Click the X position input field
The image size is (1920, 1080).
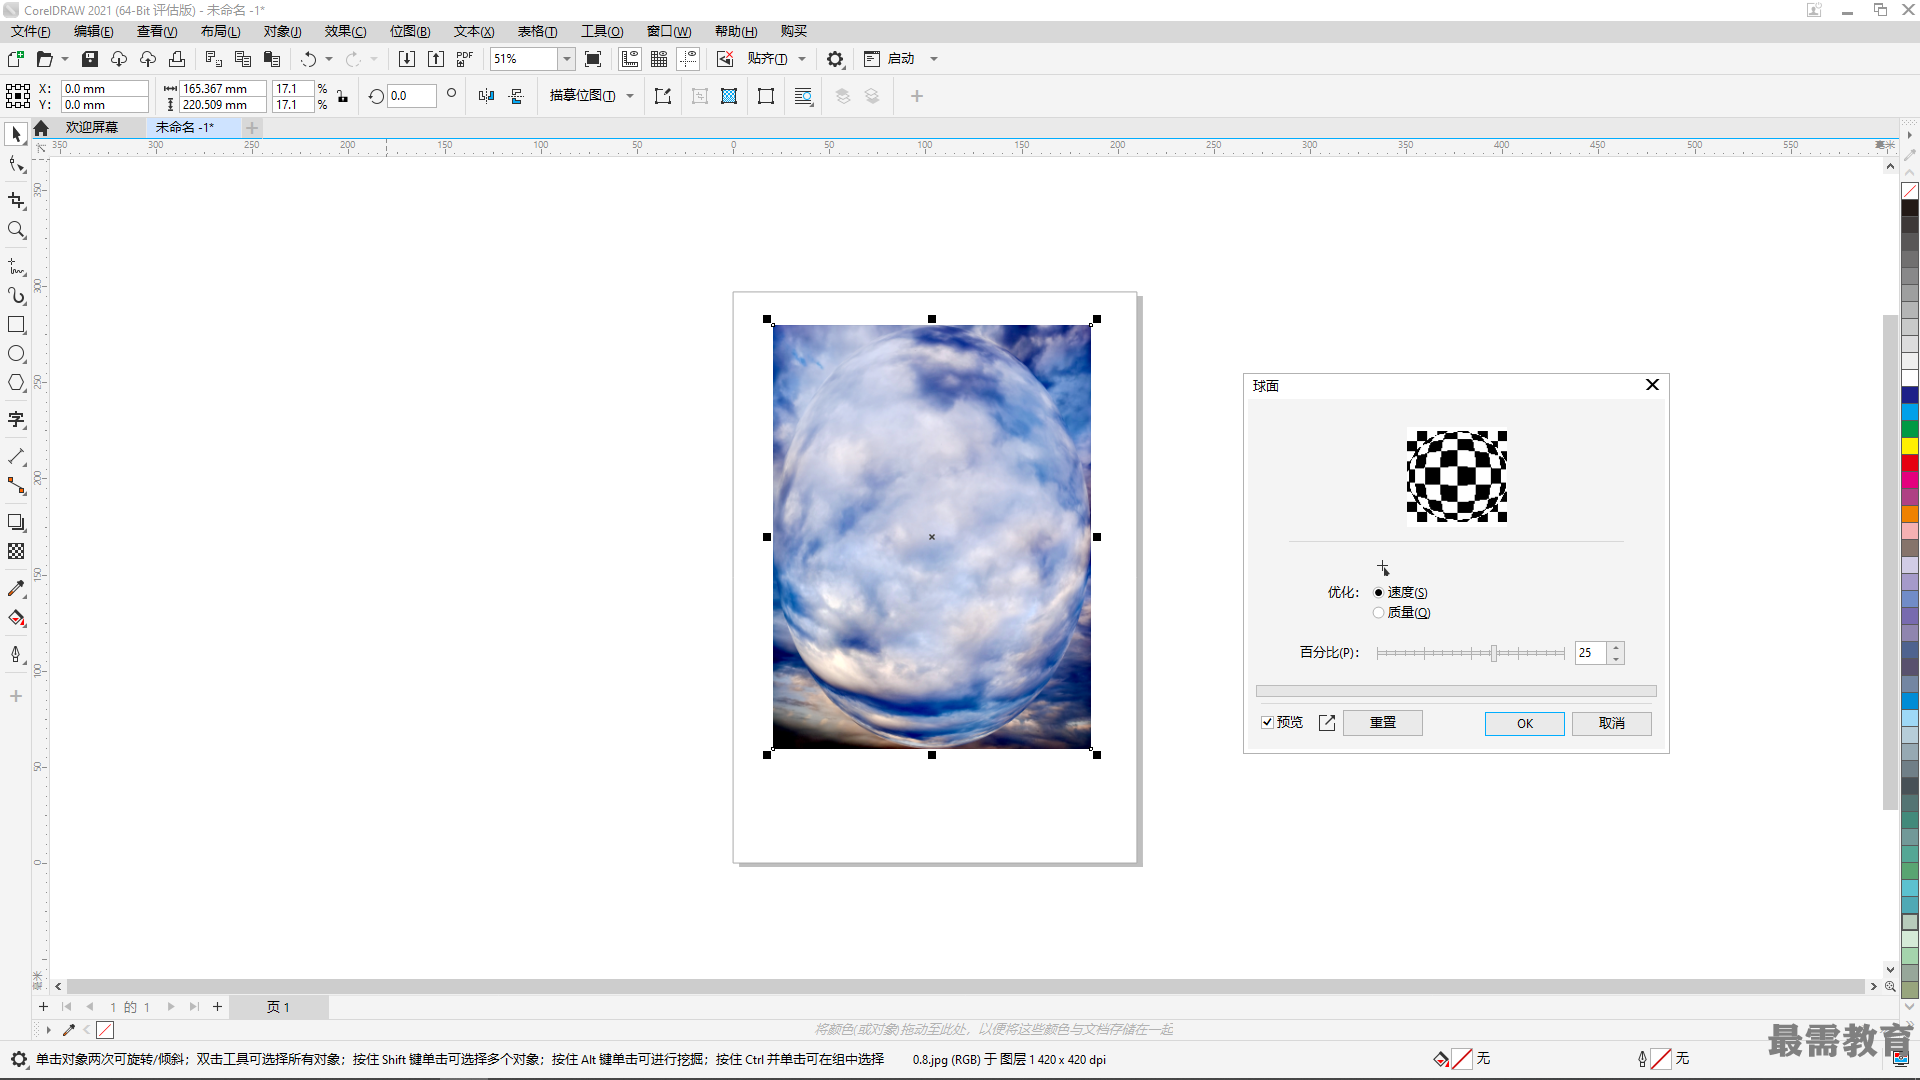(104, 88)
